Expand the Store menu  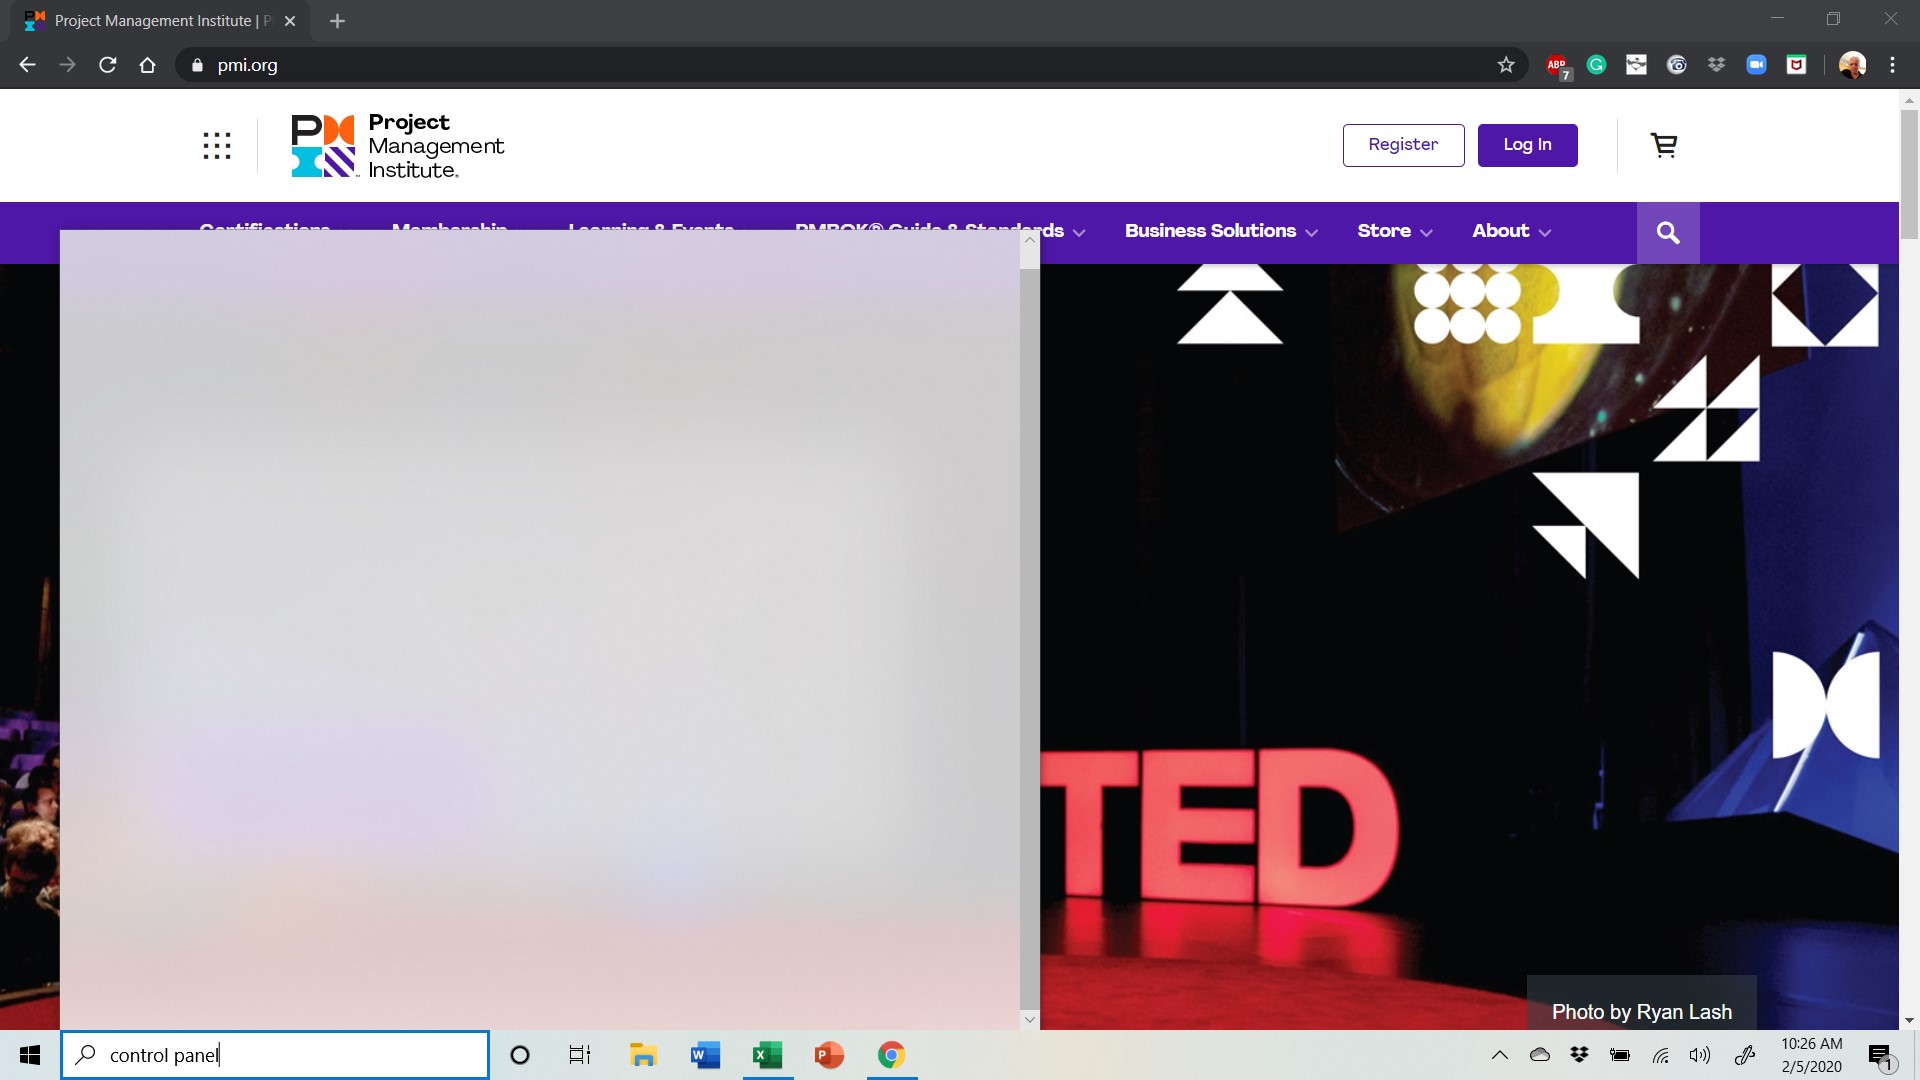1395,231
